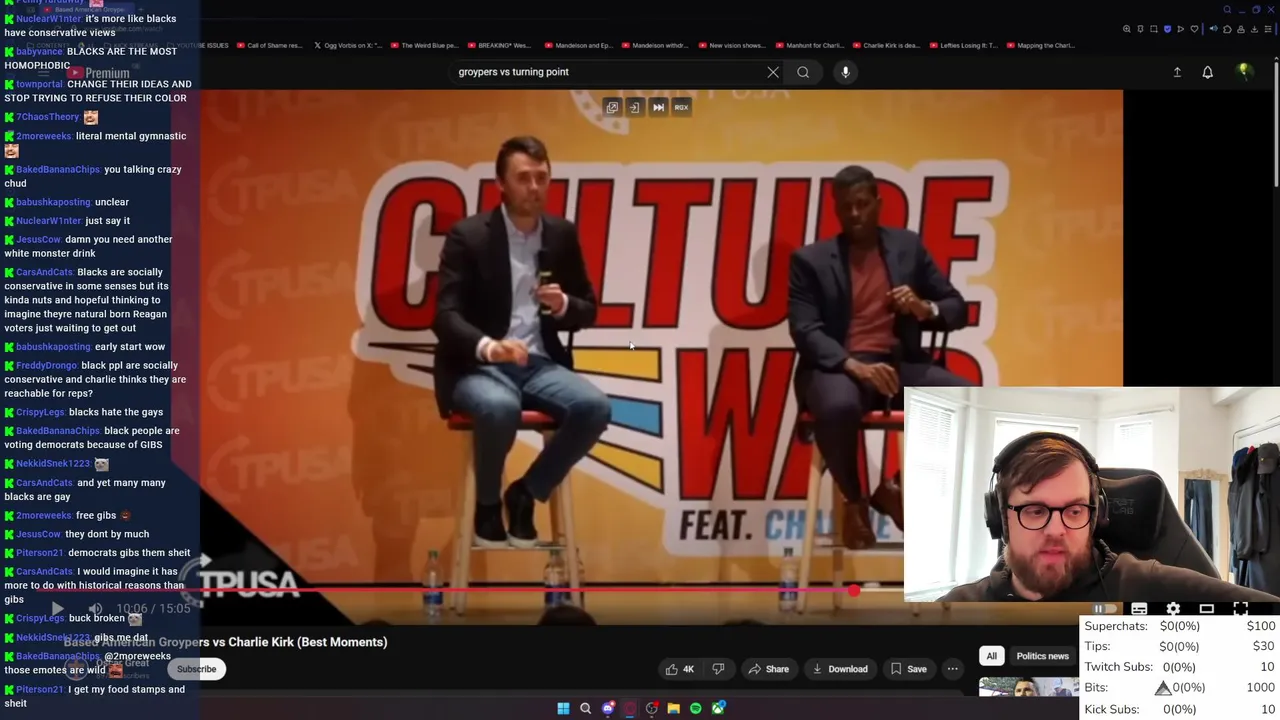Image resolution: width=1280 pixels, height=720 pixels.
Task: Start voice search with microphone icon
Action: [845, 72]
